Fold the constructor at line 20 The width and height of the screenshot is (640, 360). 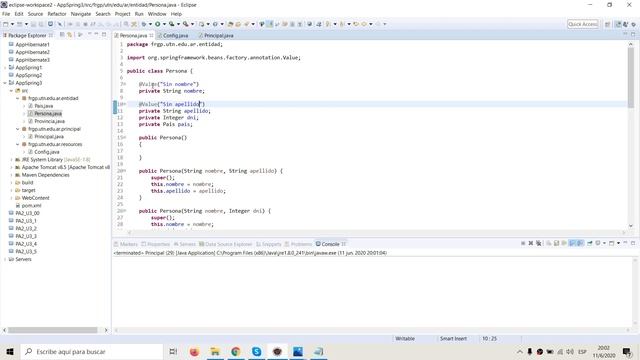click(124, 171)
